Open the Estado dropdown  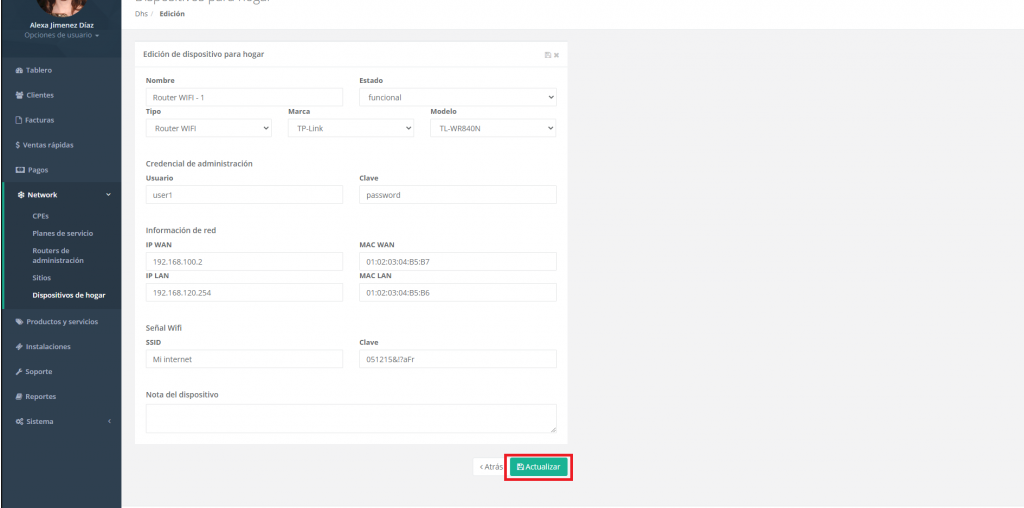457,98
